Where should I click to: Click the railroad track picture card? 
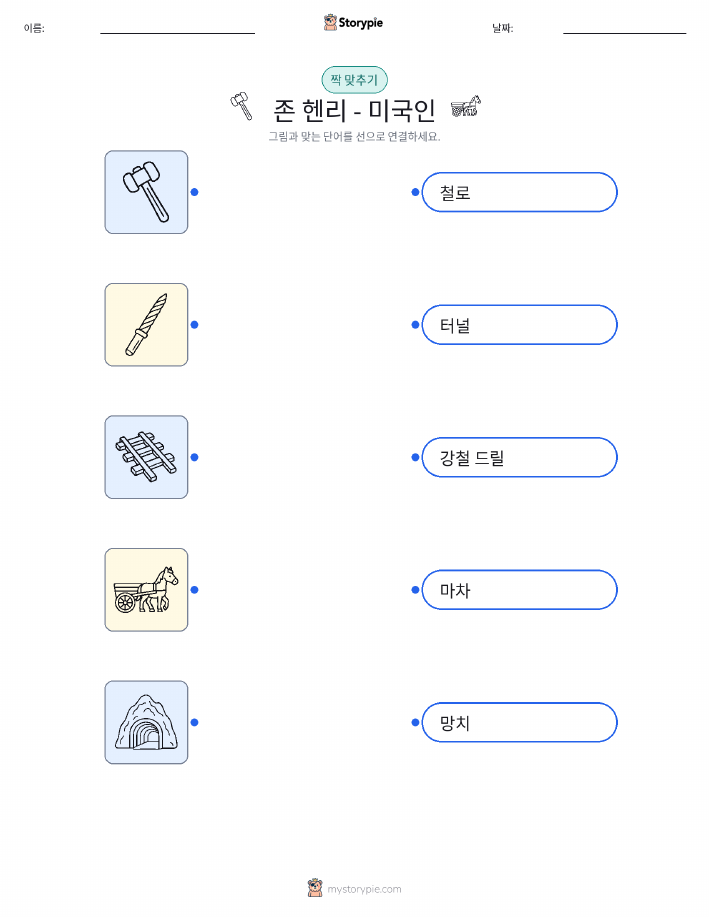coord(146,457)
